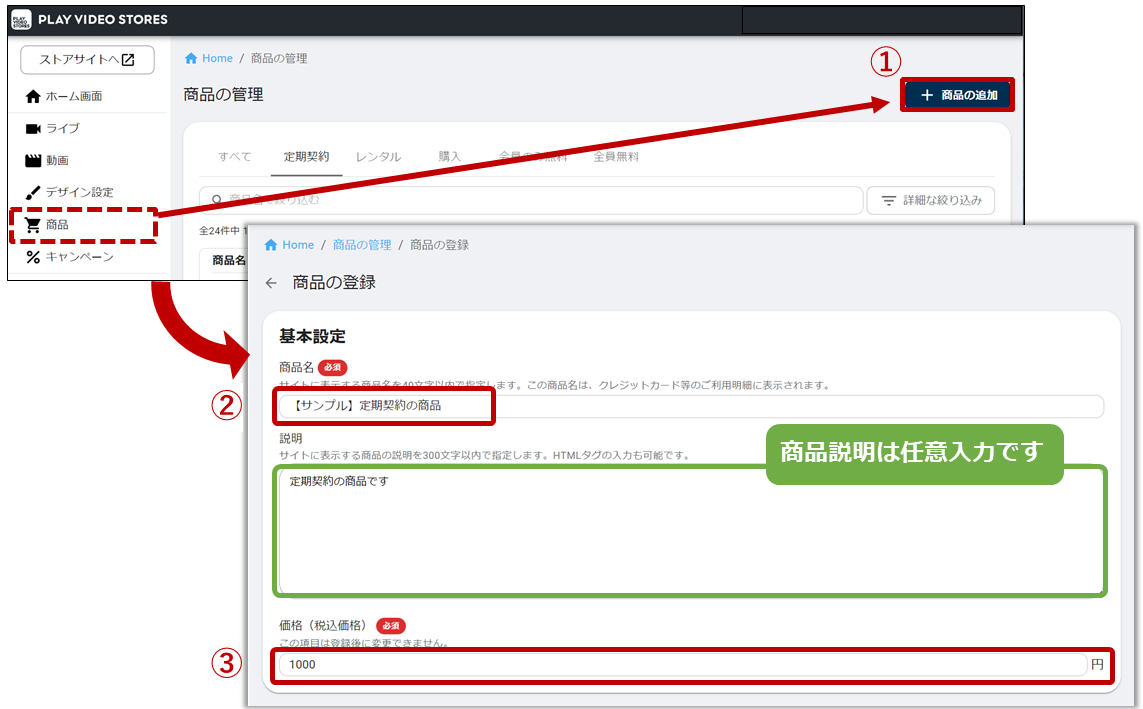Open the ストアサイトへ external link button
This screenshot has width=1143, height=709.
coord(87,60)
